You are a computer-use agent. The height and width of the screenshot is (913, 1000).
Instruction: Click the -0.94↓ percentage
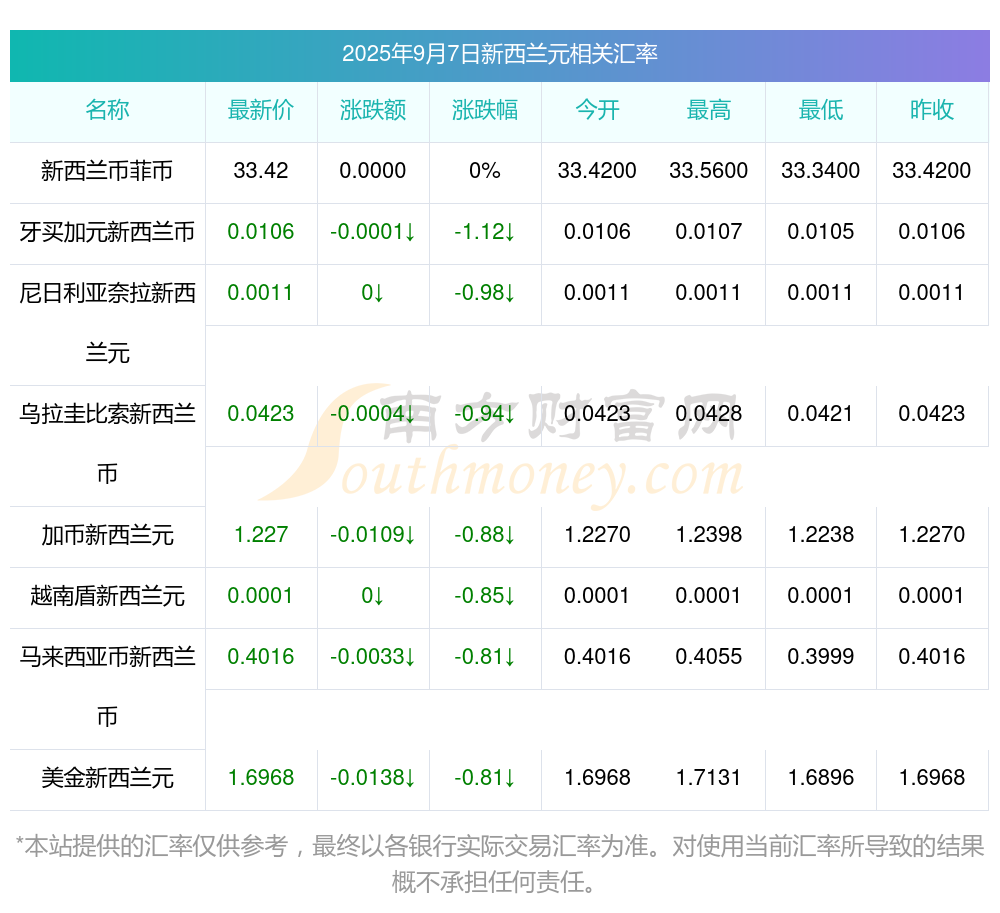pos(485,414)
